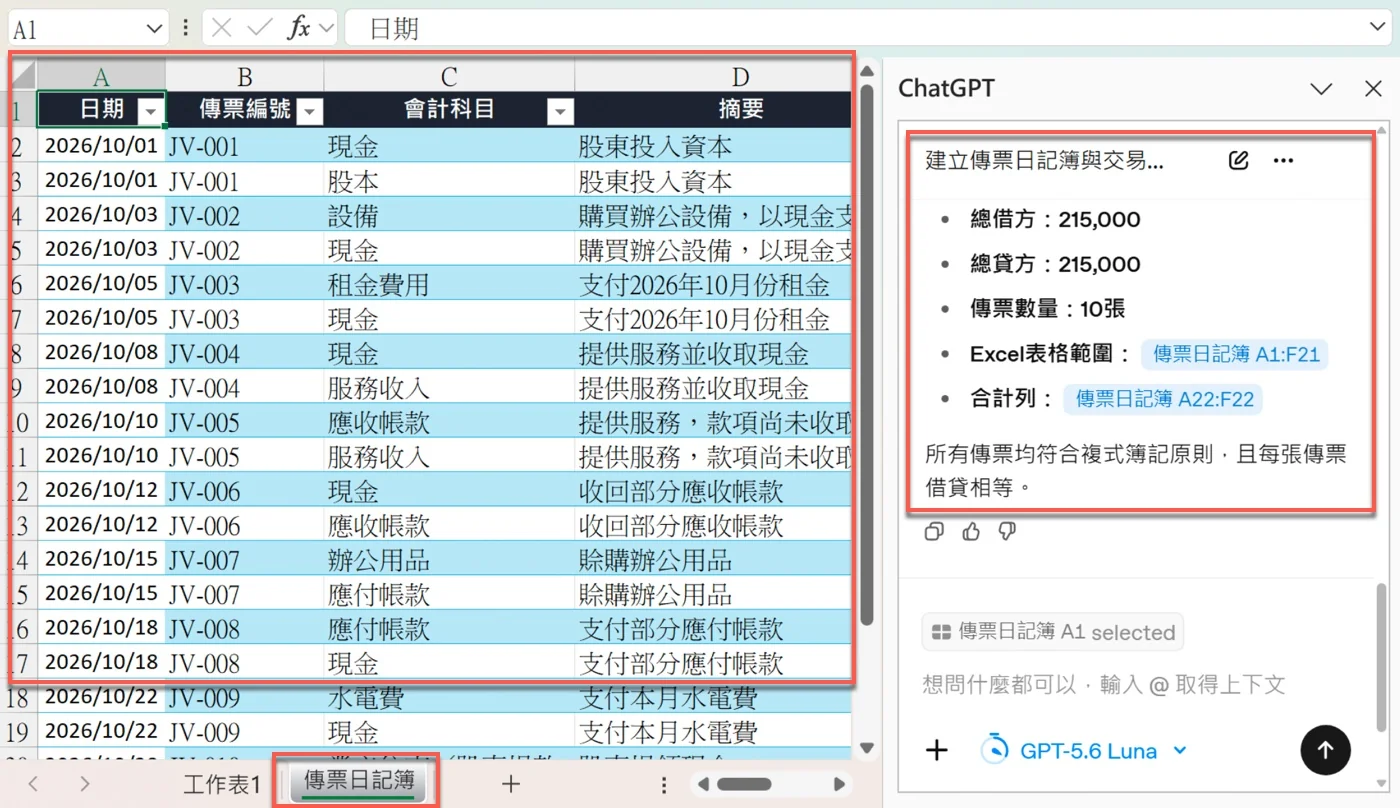
Task: Select the 水電費 cell
Action: (x=449, y=696)
